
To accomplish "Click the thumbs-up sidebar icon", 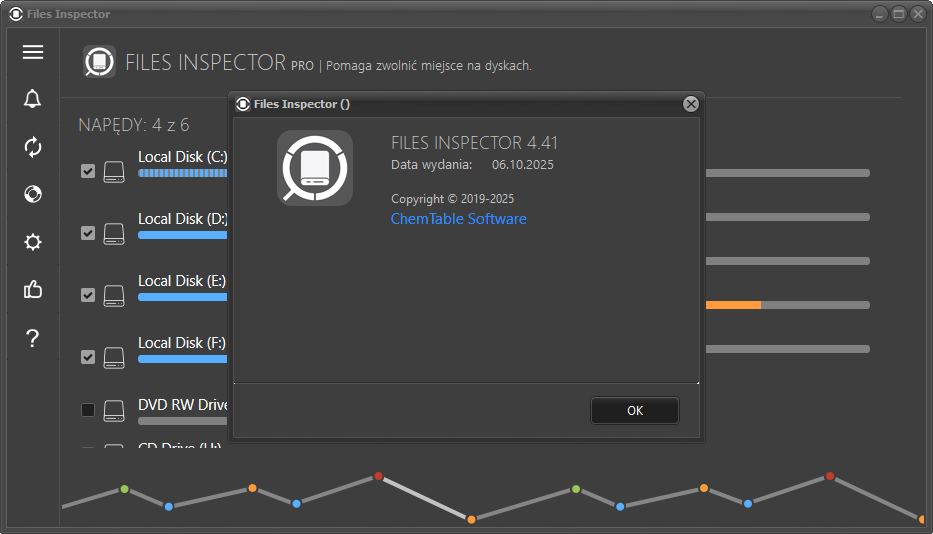I will [x=33, y=289].
